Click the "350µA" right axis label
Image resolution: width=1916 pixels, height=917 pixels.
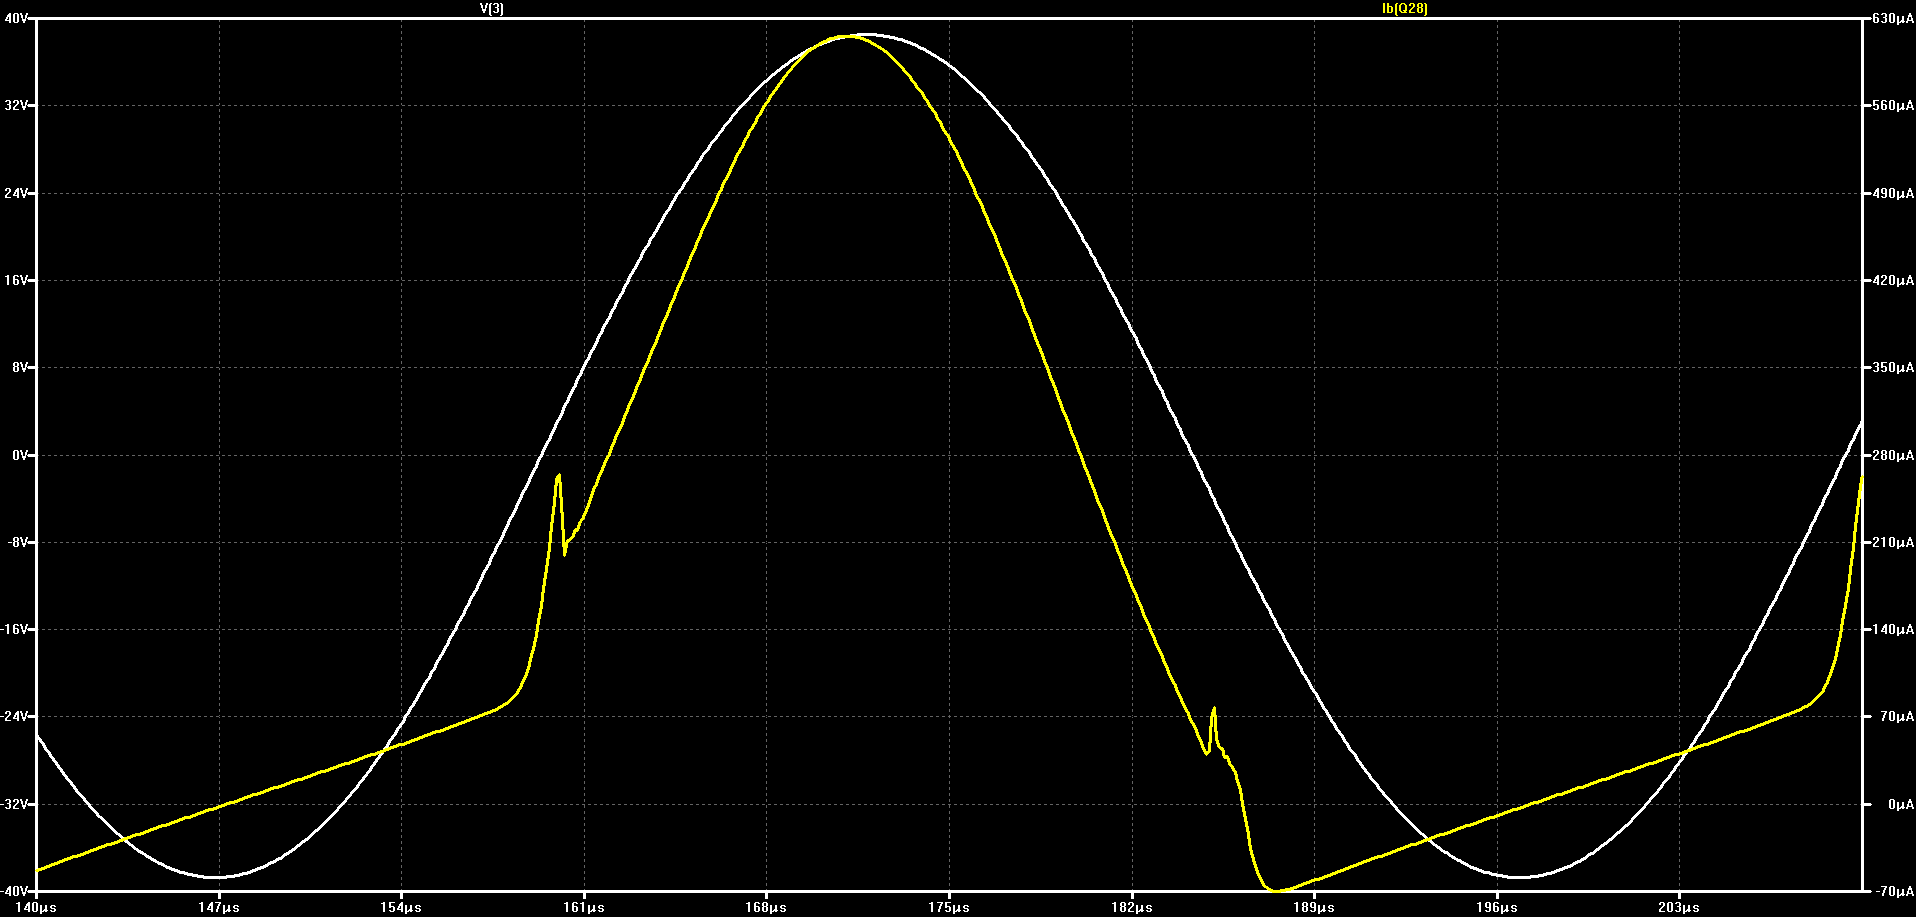click(x=1892, y=367)
